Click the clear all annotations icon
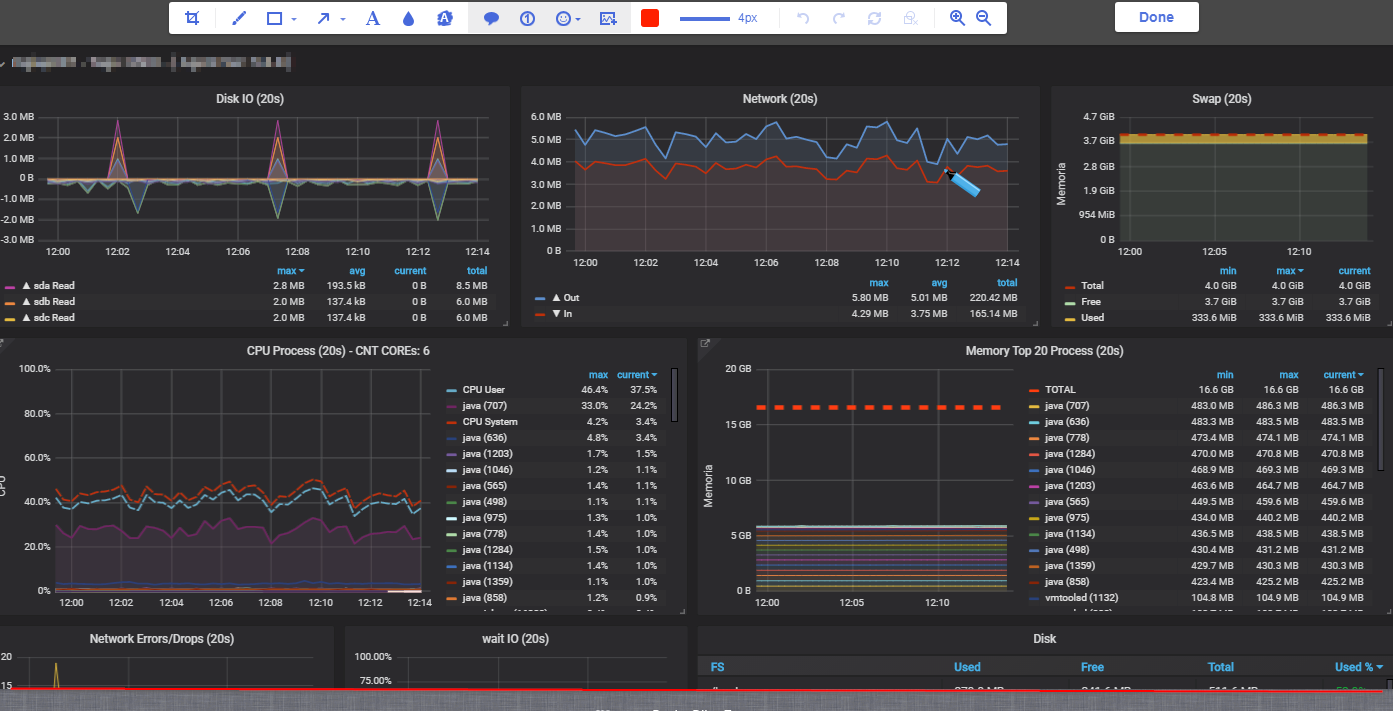 [910, 18]
